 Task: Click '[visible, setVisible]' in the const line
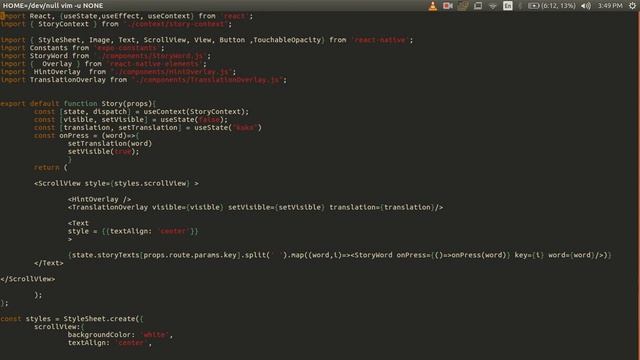[x=103, y=120]
